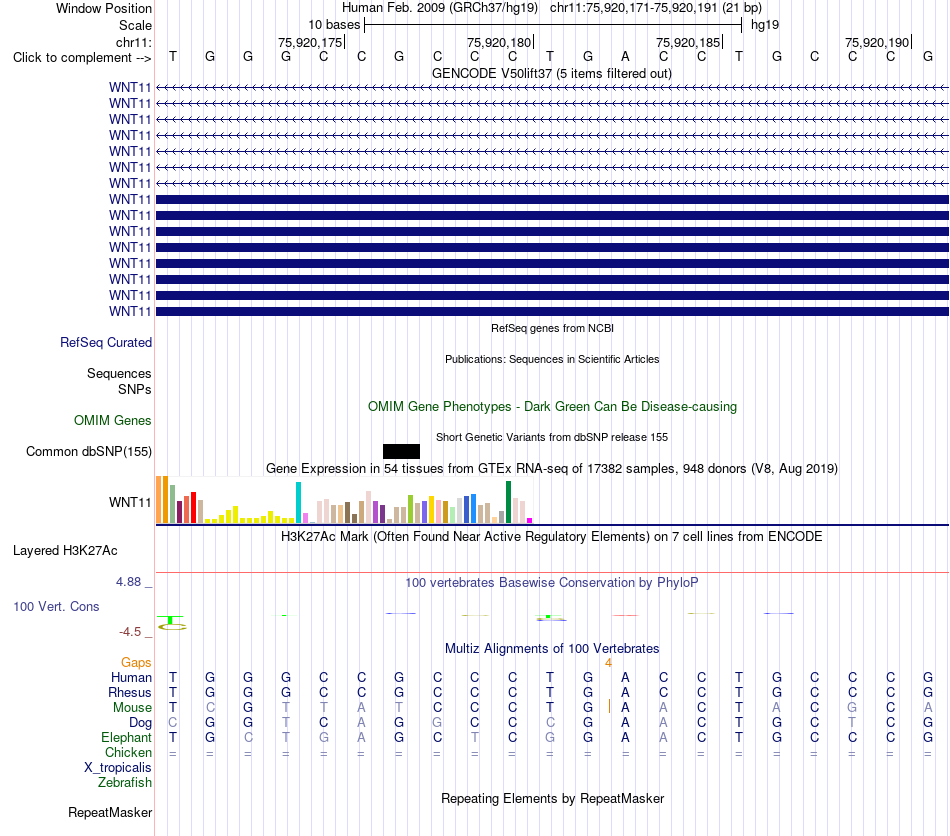Click the "100 Vert. Cons" track label
950x836 pixels.
click(x=56, y=606)
